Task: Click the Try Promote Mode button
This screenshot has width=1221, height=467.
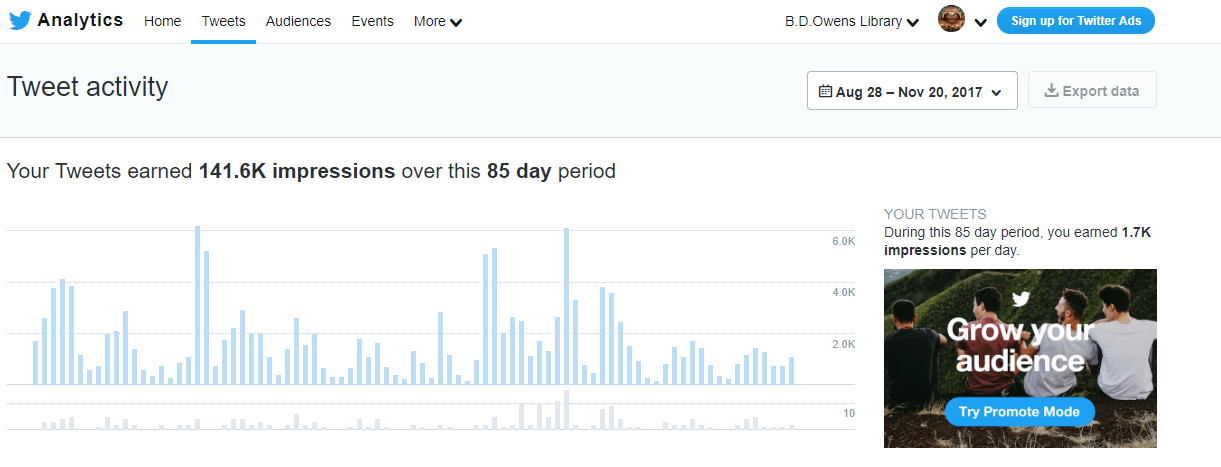Action: [1020, 412]
